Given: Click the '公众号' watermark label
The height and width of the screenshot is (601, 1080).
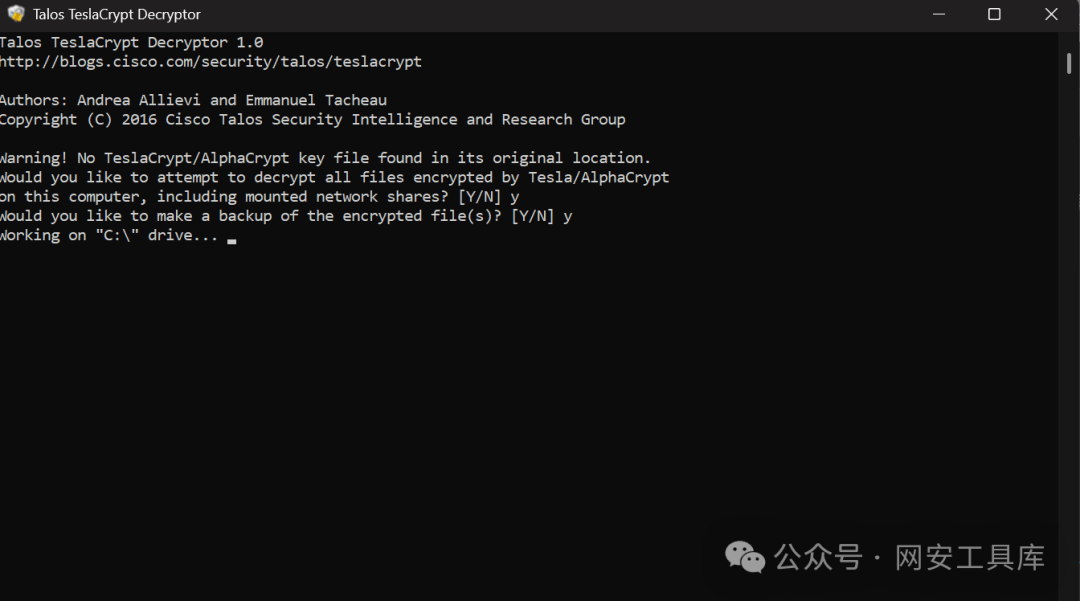Looking at the screenshot, I should (x=818, y=557).
